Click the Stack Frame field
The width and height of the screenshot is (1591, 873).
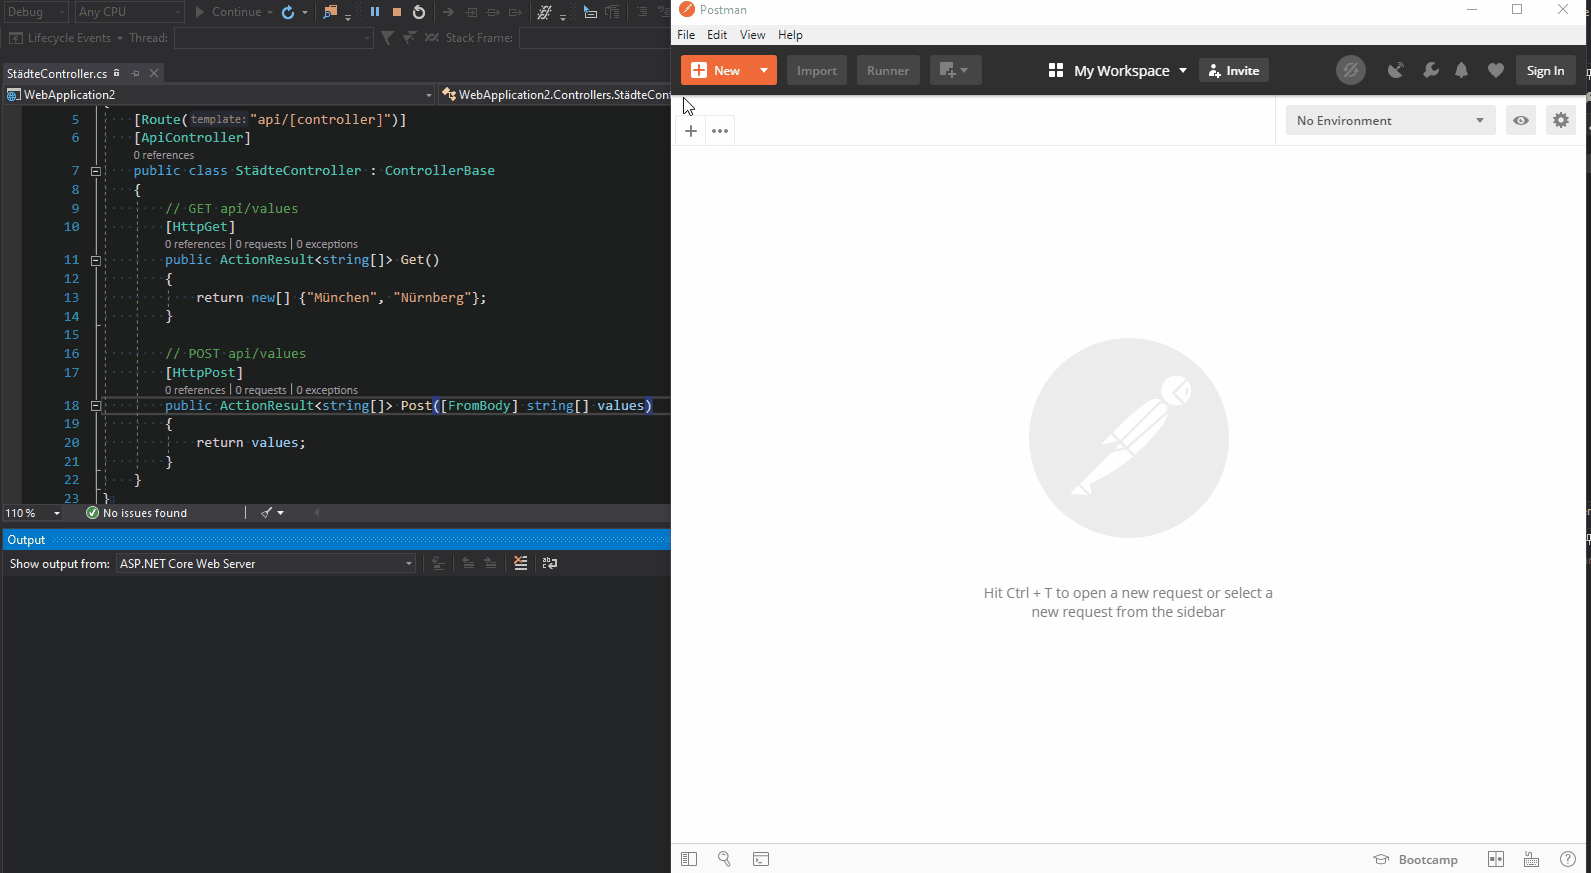594,38
